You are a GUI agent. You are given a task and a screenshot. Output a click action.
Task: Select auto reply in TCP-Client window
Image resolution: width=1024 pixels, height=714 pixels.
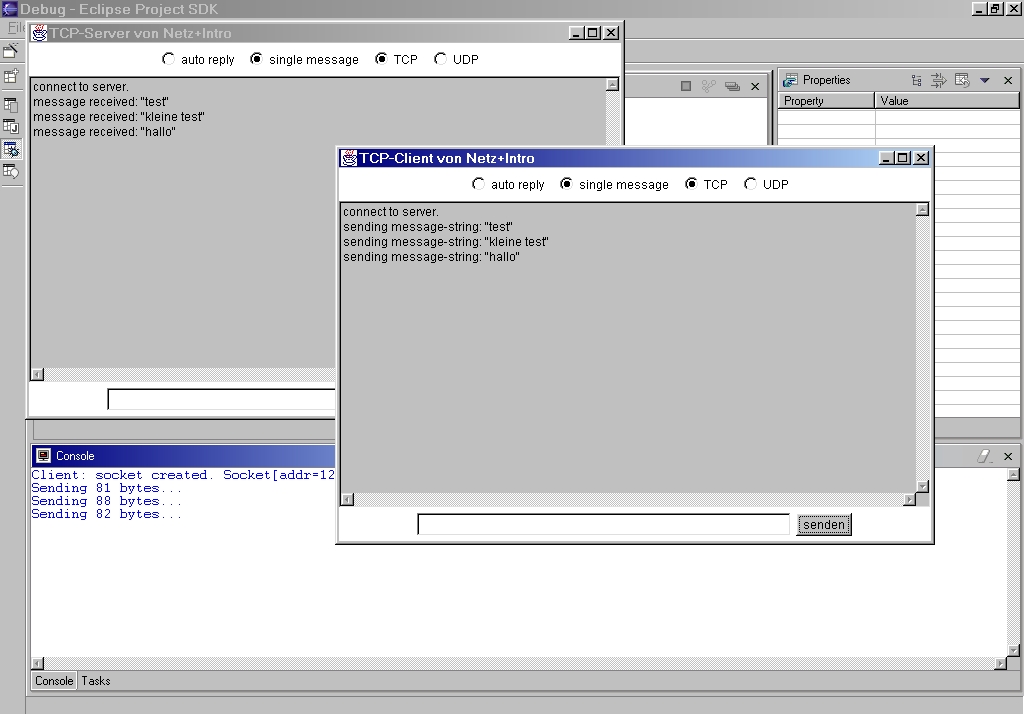479,184
